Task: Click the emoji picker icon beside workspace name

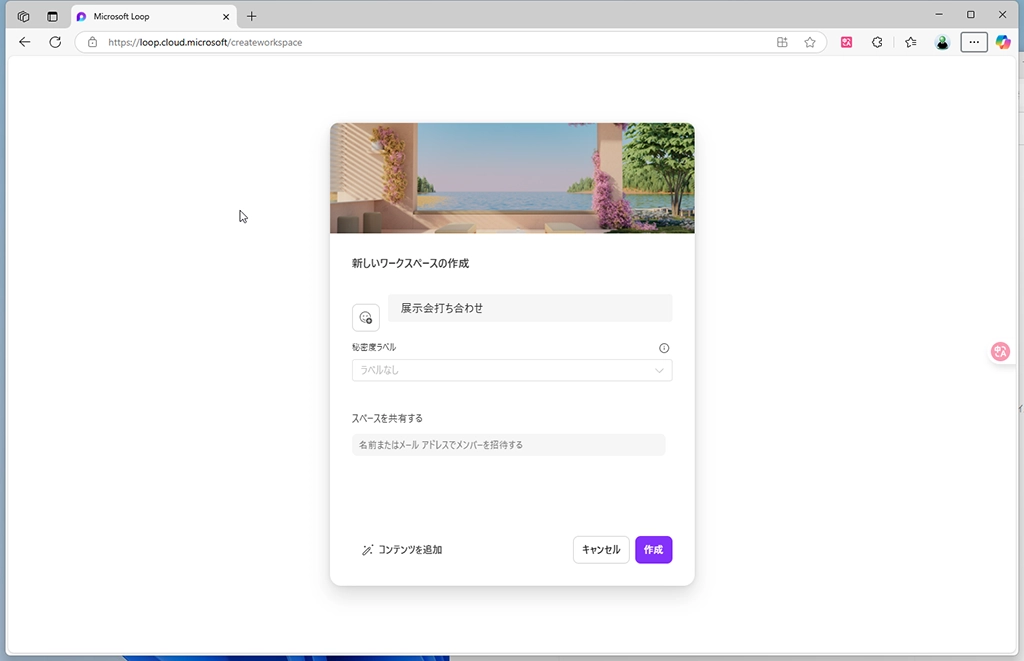Action: (x=366, y=317)
